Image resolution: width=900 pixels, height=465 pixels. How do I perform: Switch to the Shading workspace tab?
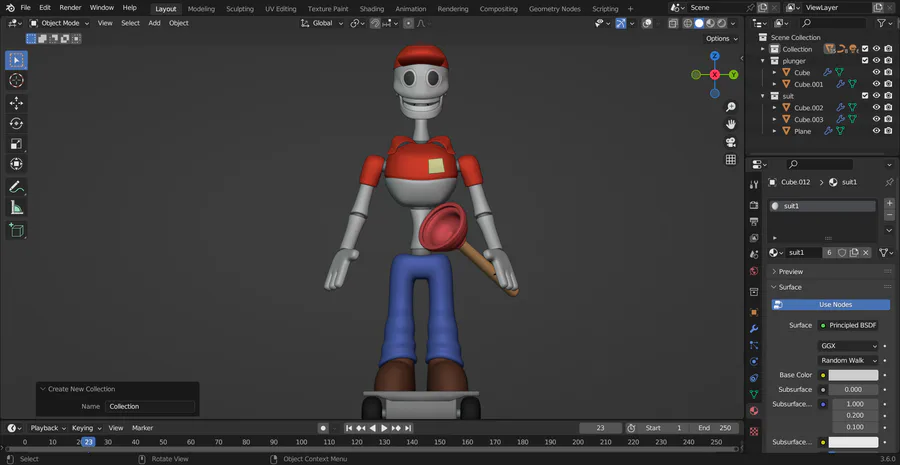(x=372, y=9)
